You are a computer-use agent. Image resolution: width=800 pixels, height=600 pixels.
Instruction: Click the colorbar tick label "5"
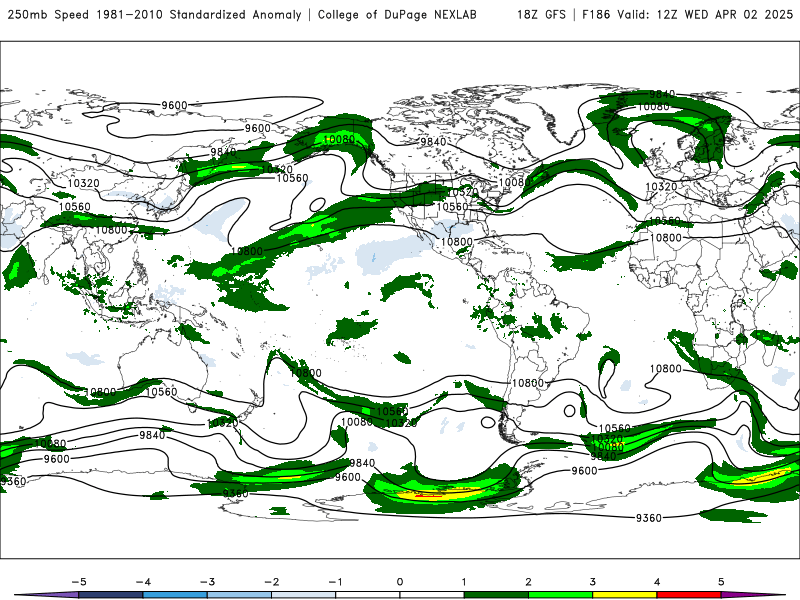pyautogui.click(x=721, y=582)
